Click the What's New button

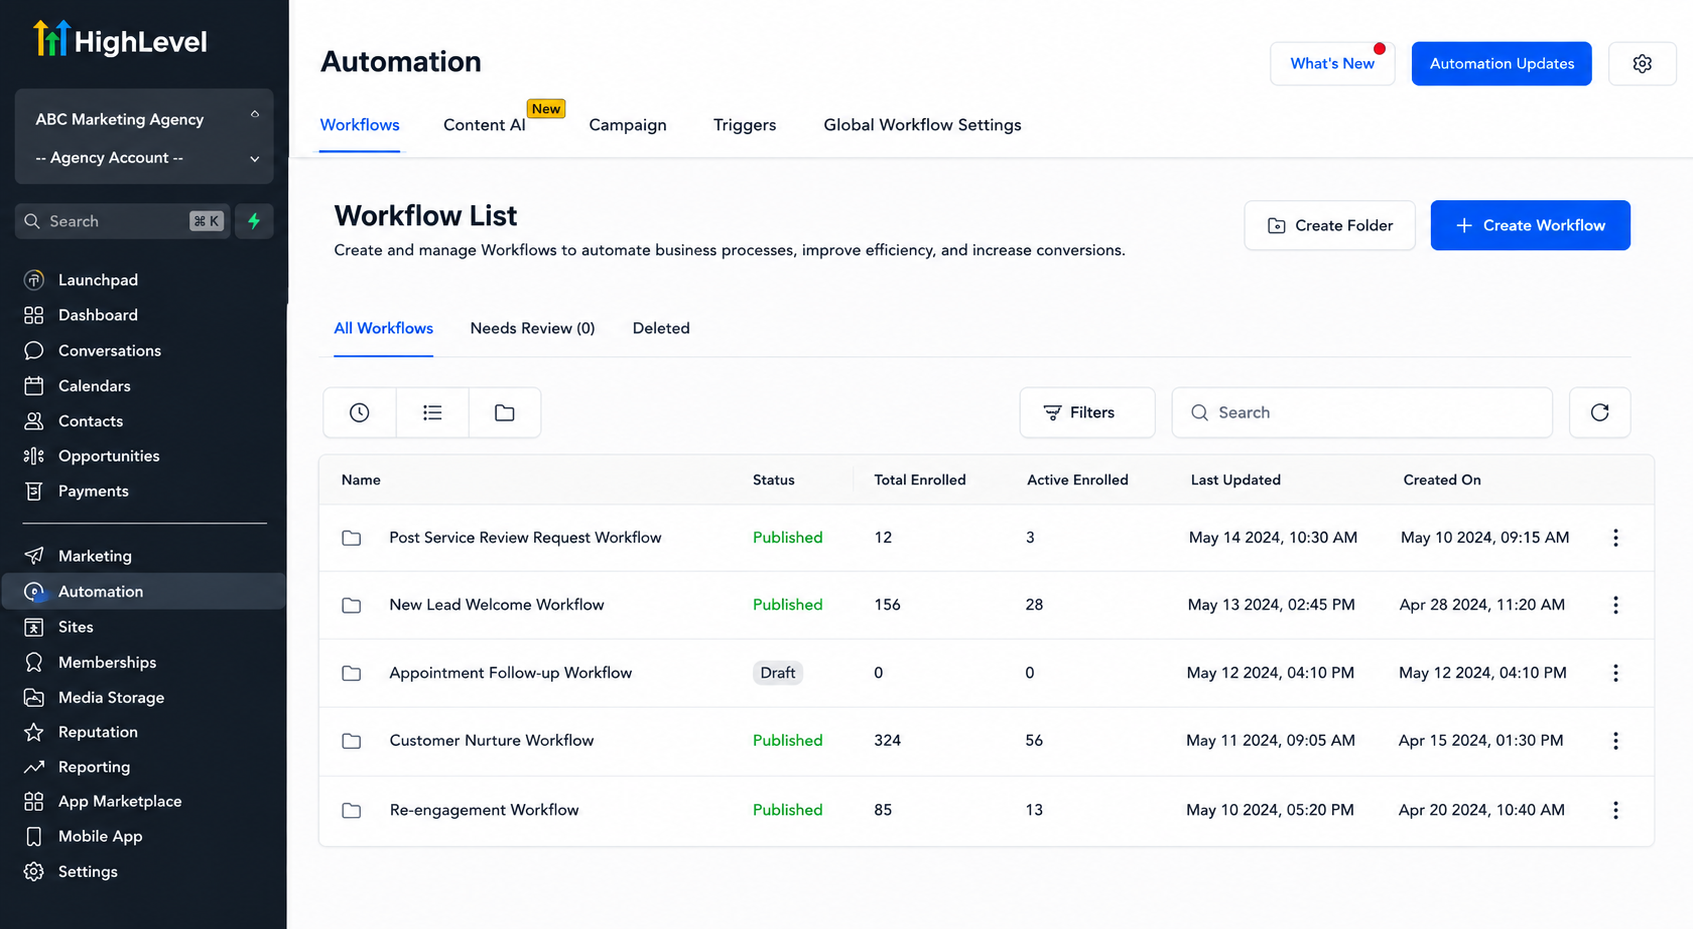1332,63
